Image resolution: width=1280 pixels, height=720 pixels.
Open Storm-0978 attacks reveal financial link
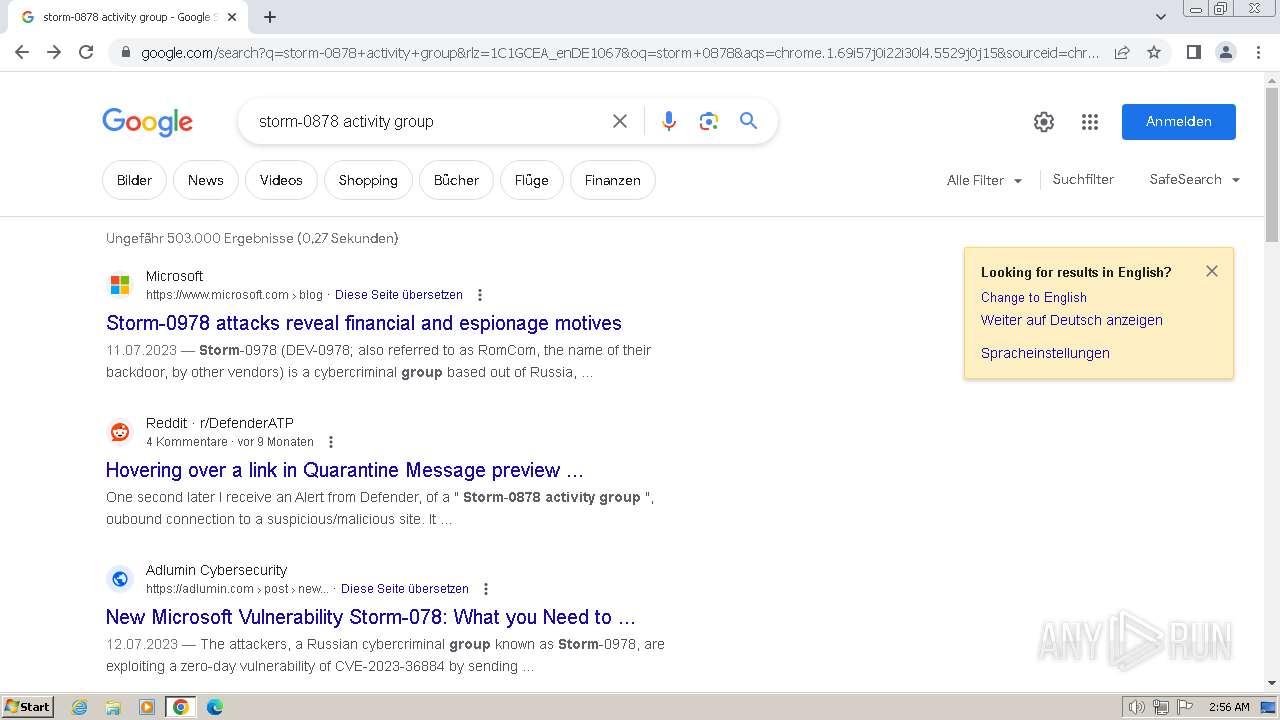[364, 323]
